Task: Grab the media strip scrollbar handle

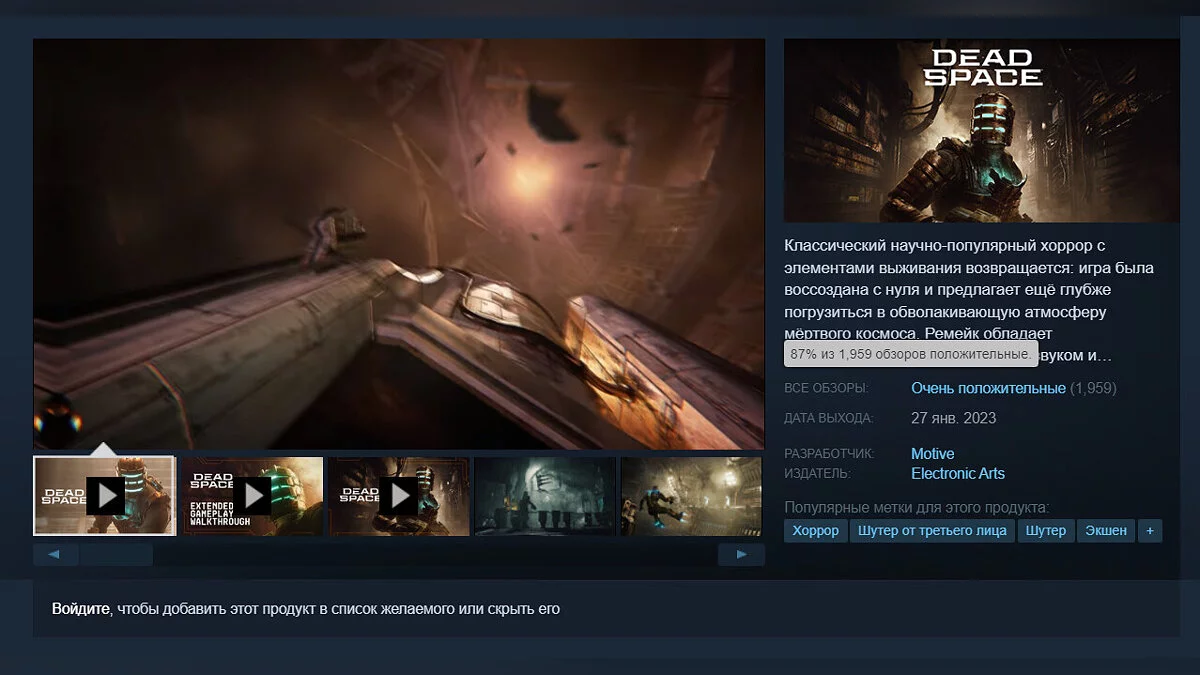Action: (116, 554)
